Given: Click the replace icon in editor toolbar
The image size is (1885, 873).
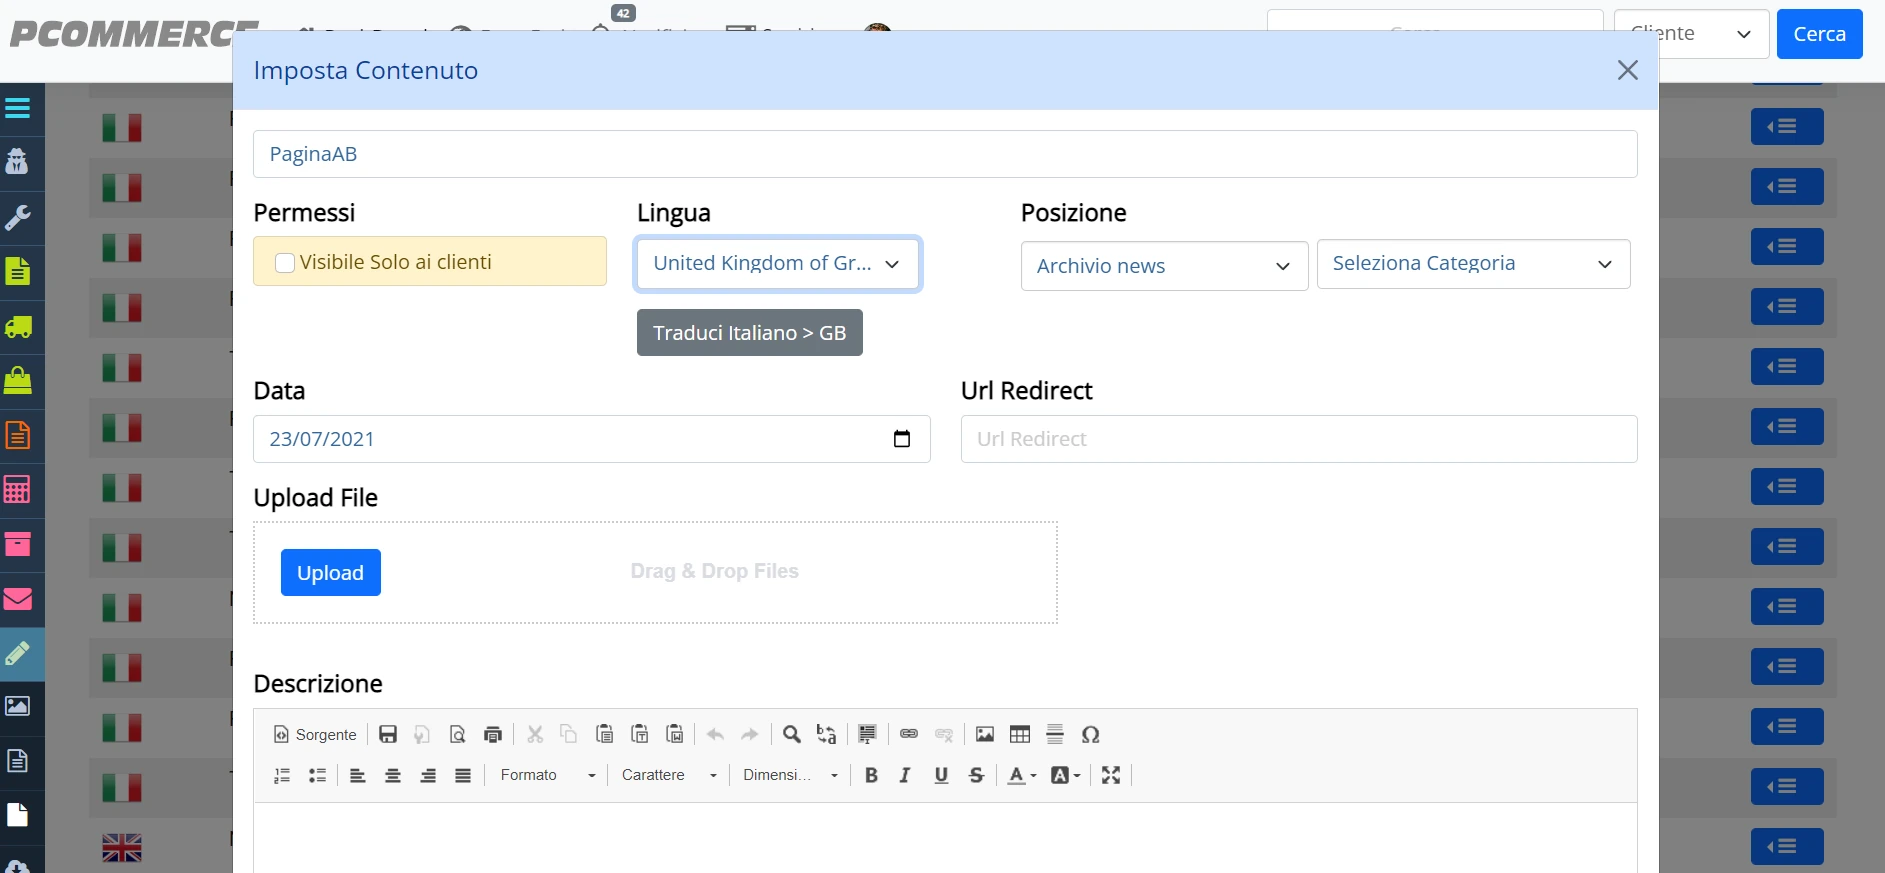Looking at the screenshot, I should [826, 734].
